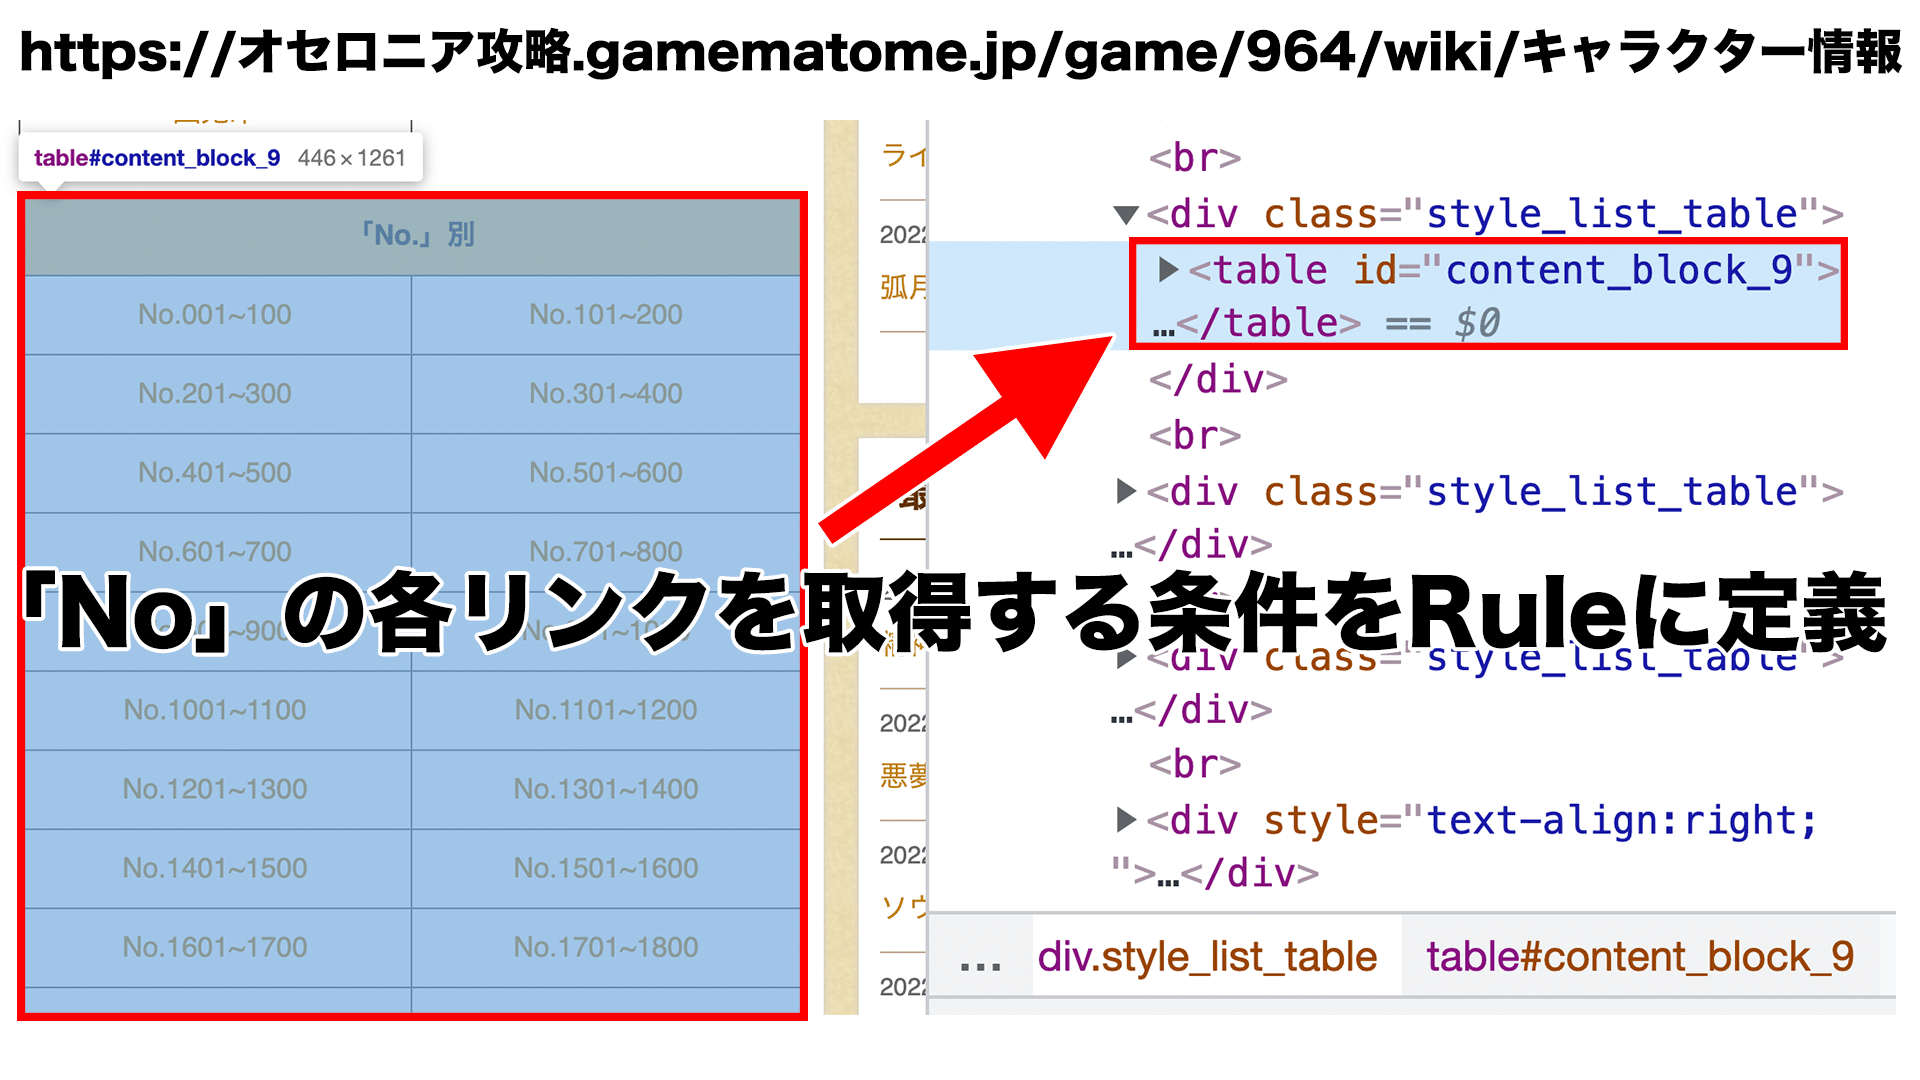Expand the table content_block_9 node

[x=1167, y=270]
